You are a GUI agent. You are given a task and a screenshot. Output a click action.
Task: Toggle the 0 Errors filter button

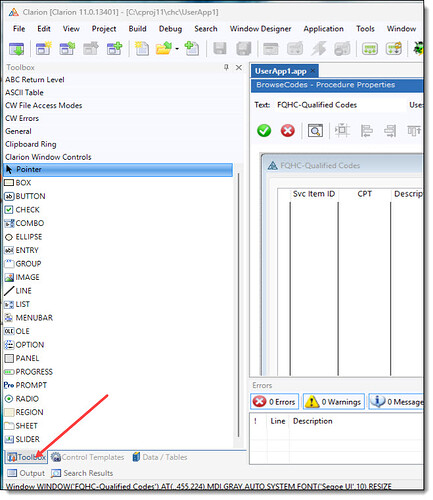click(x=275, y=402)
